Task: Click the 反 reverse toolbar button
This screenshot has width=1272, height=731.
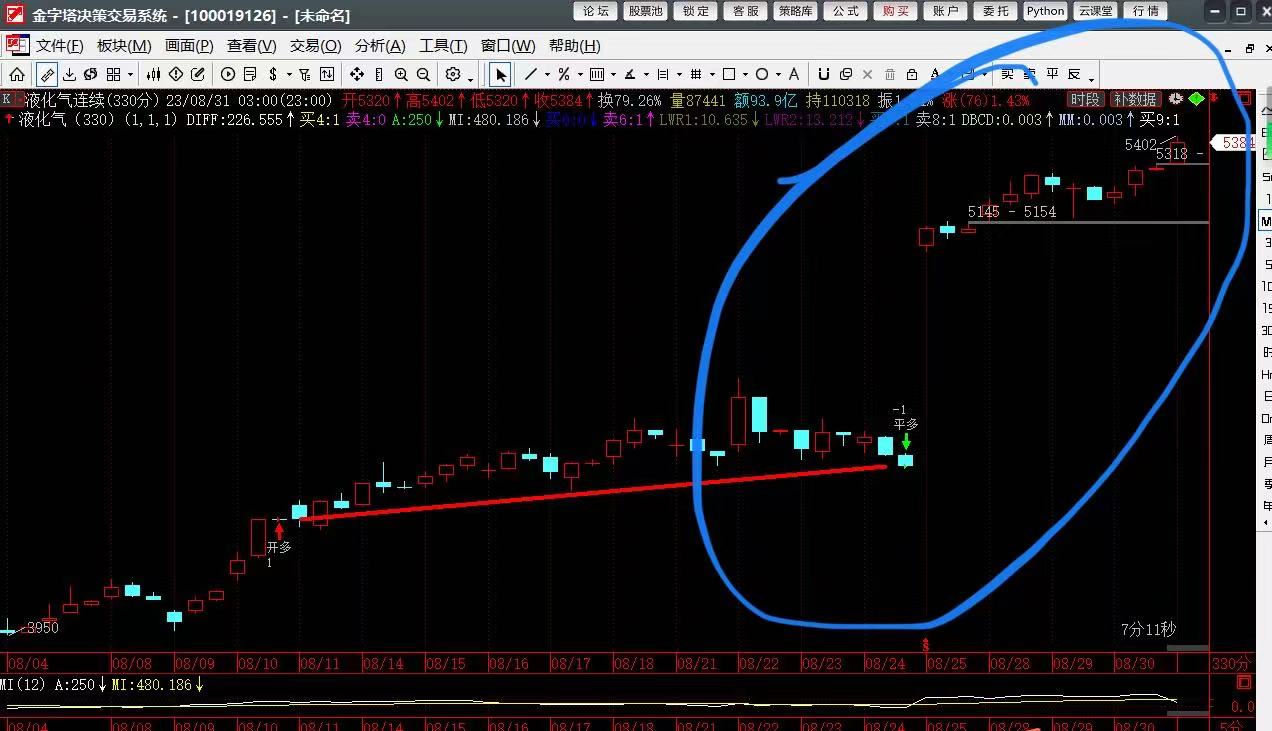Action: click(1074, 74)
